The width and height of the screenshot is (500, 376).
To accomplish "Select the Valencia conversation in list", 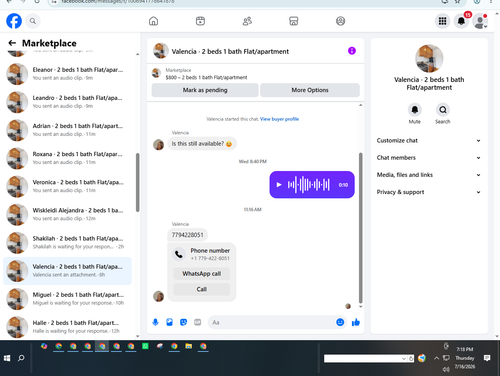I will 67,271.
